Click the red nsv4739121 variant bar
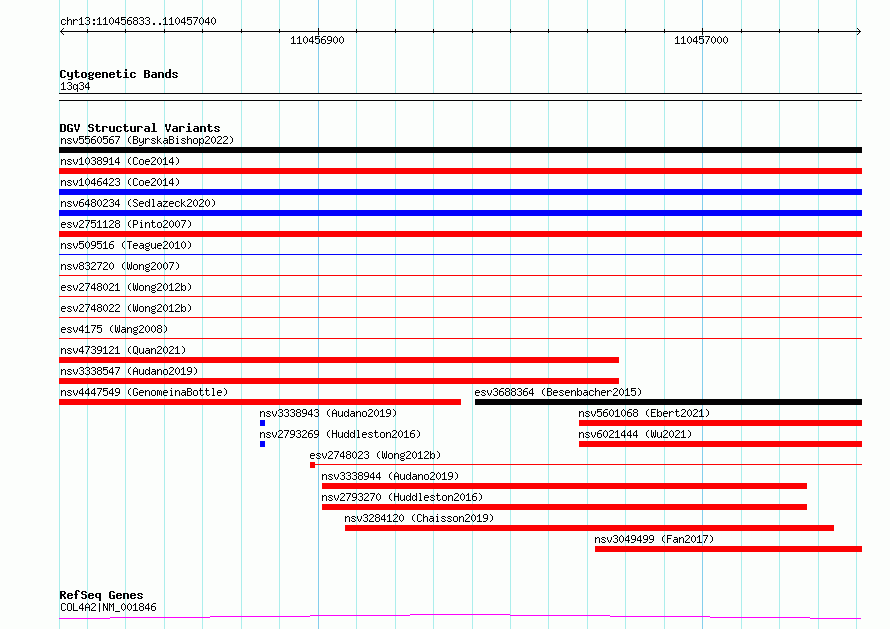This screenshot has width=890, height=629. [339, 360]
